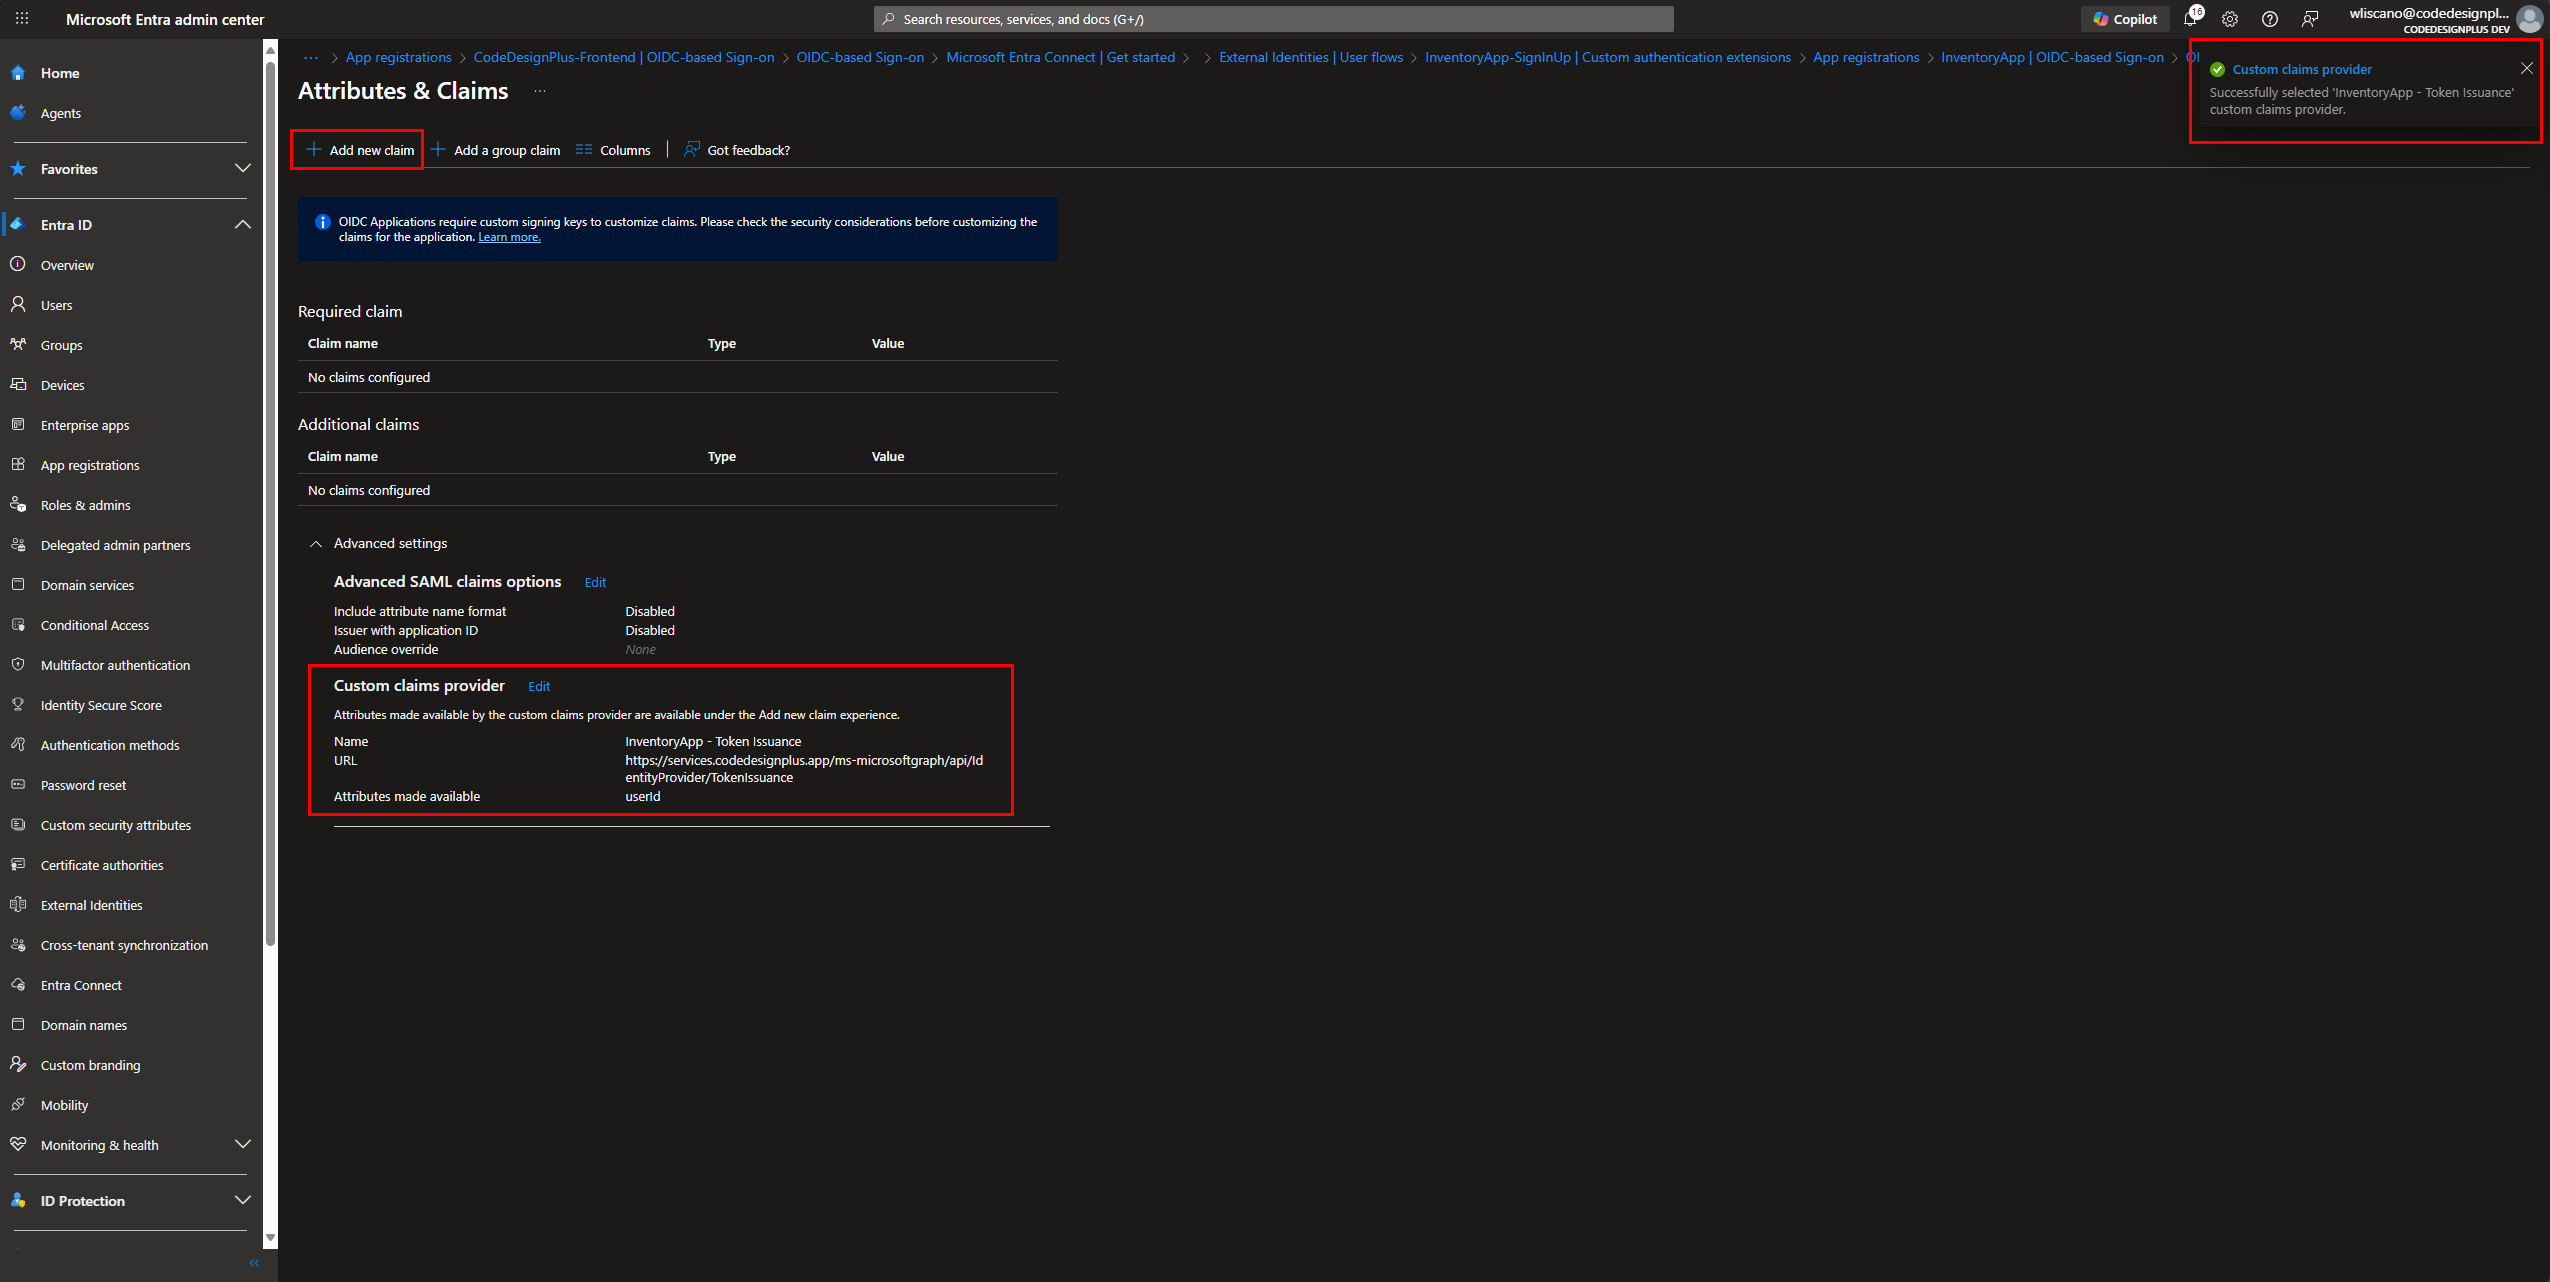The width and height of the screenshot is (2550, 1282).
Task: Click the Identity Secure Score trophy icon
Action: point(18,704)
